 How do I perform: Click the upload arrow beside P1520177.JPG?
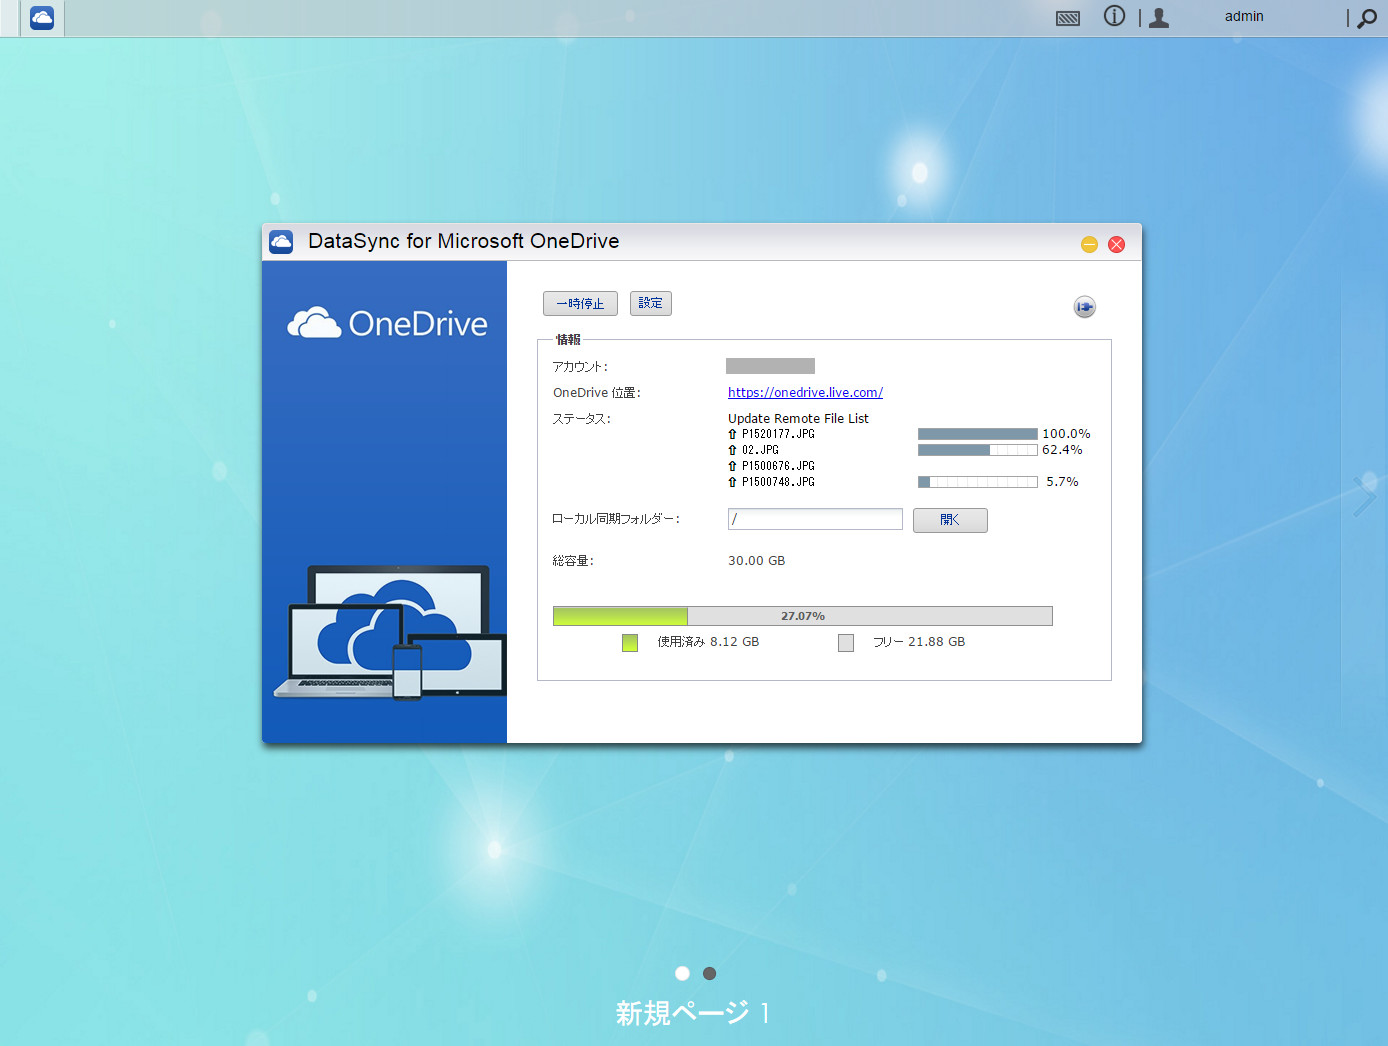point(732,434)
